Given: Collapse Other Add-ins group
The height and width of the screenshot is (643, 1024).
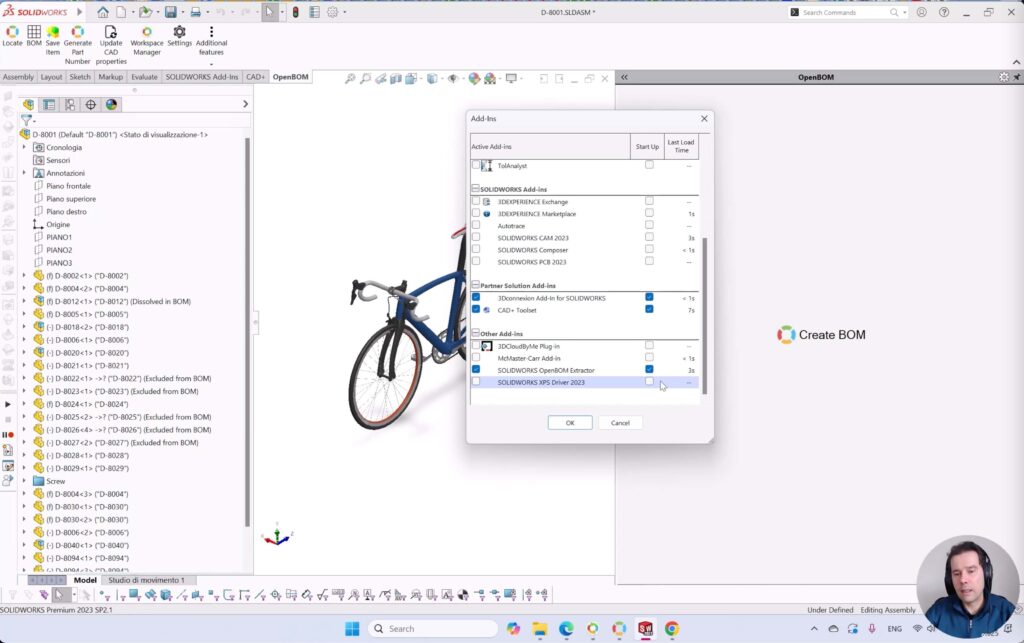Looking at the screenshot, I should click(x=475, y=333).
